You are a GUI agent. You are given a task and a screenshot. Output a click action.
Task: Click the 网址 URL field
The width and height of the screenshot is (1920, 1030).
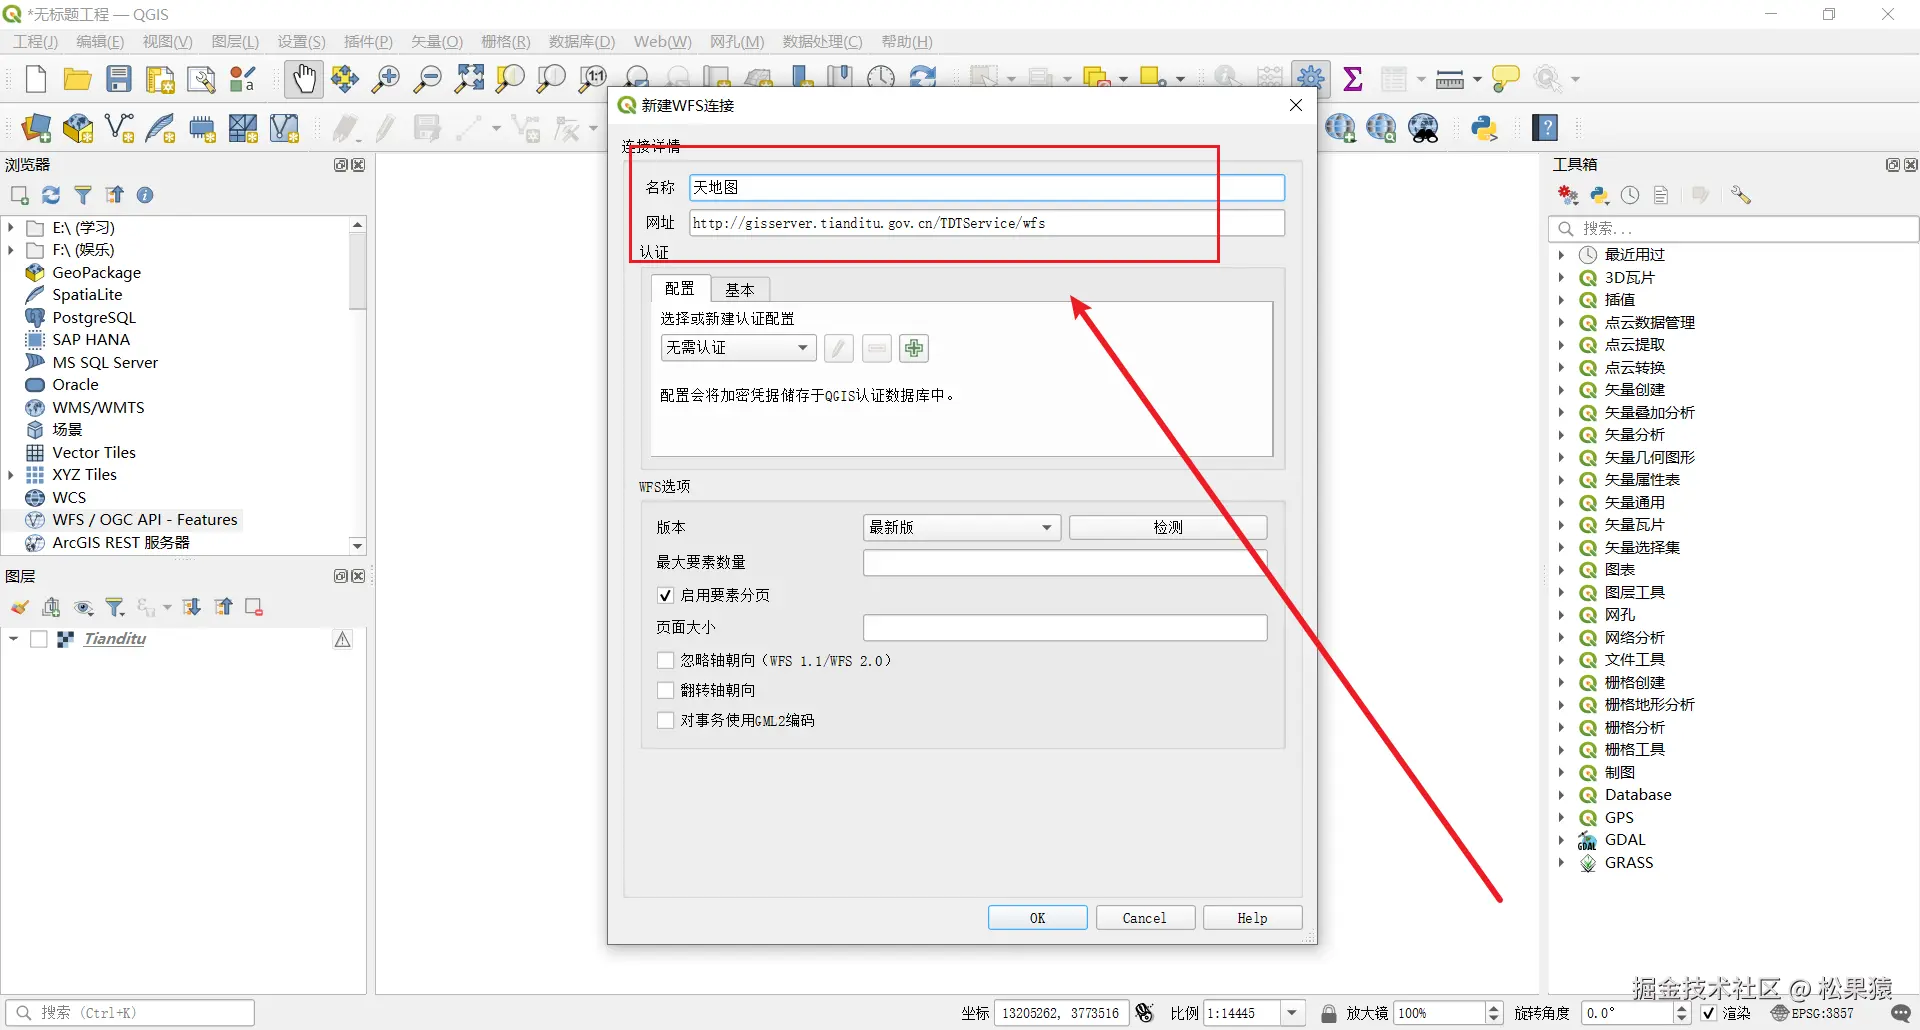tap(987, 223)
